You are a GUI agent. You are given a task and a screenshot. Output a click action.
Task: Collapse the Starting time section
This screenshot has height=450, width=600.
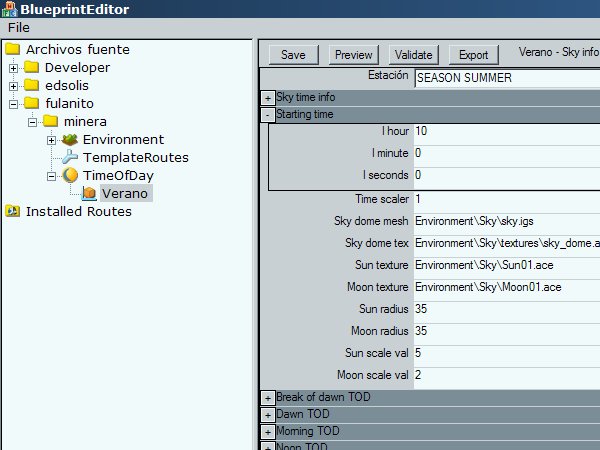point(268,115)
